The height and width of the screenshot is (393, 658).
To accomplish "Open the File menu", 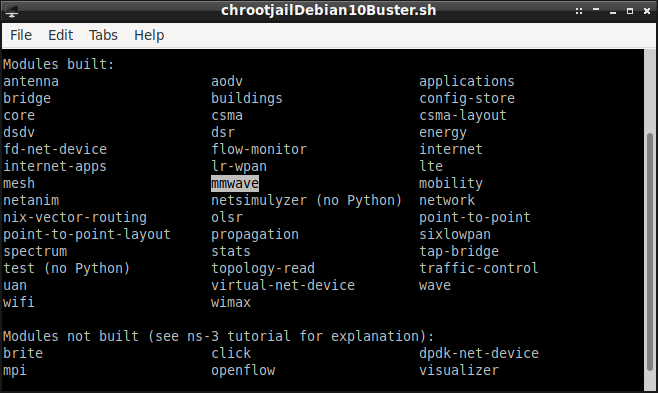I will [21, 35].
